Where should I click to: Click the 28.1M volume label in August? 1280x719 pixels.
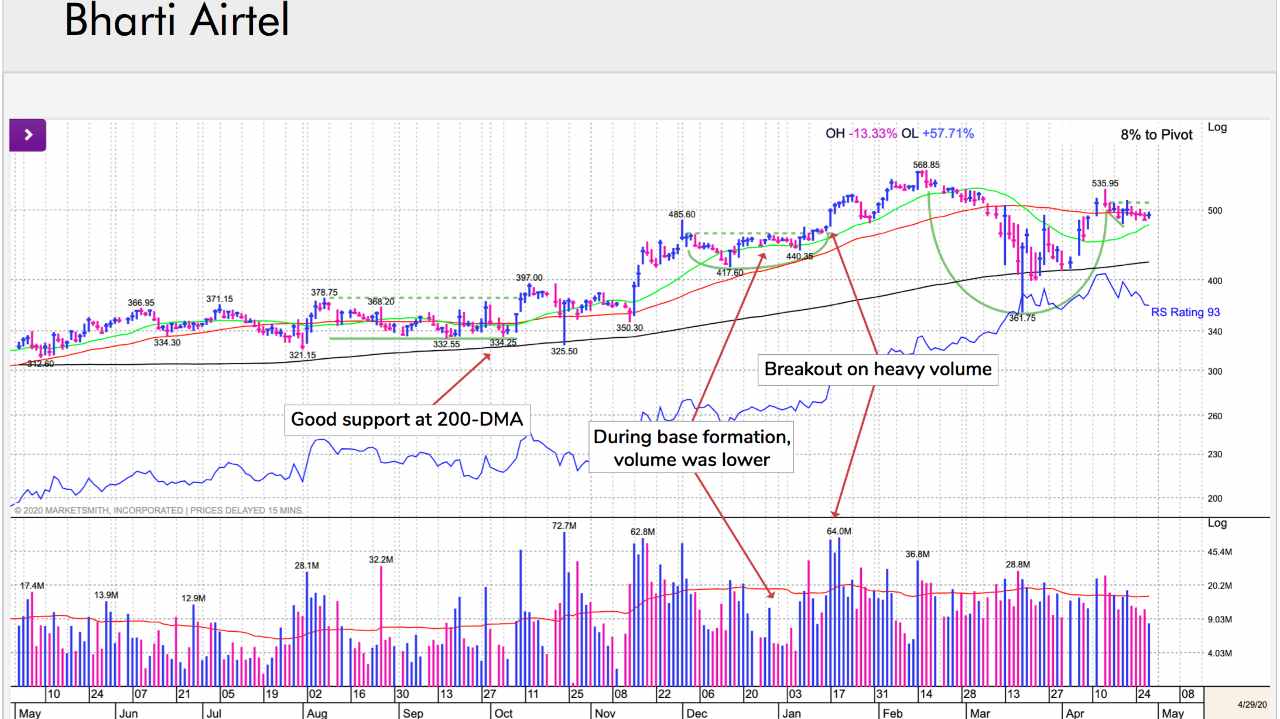307,565
